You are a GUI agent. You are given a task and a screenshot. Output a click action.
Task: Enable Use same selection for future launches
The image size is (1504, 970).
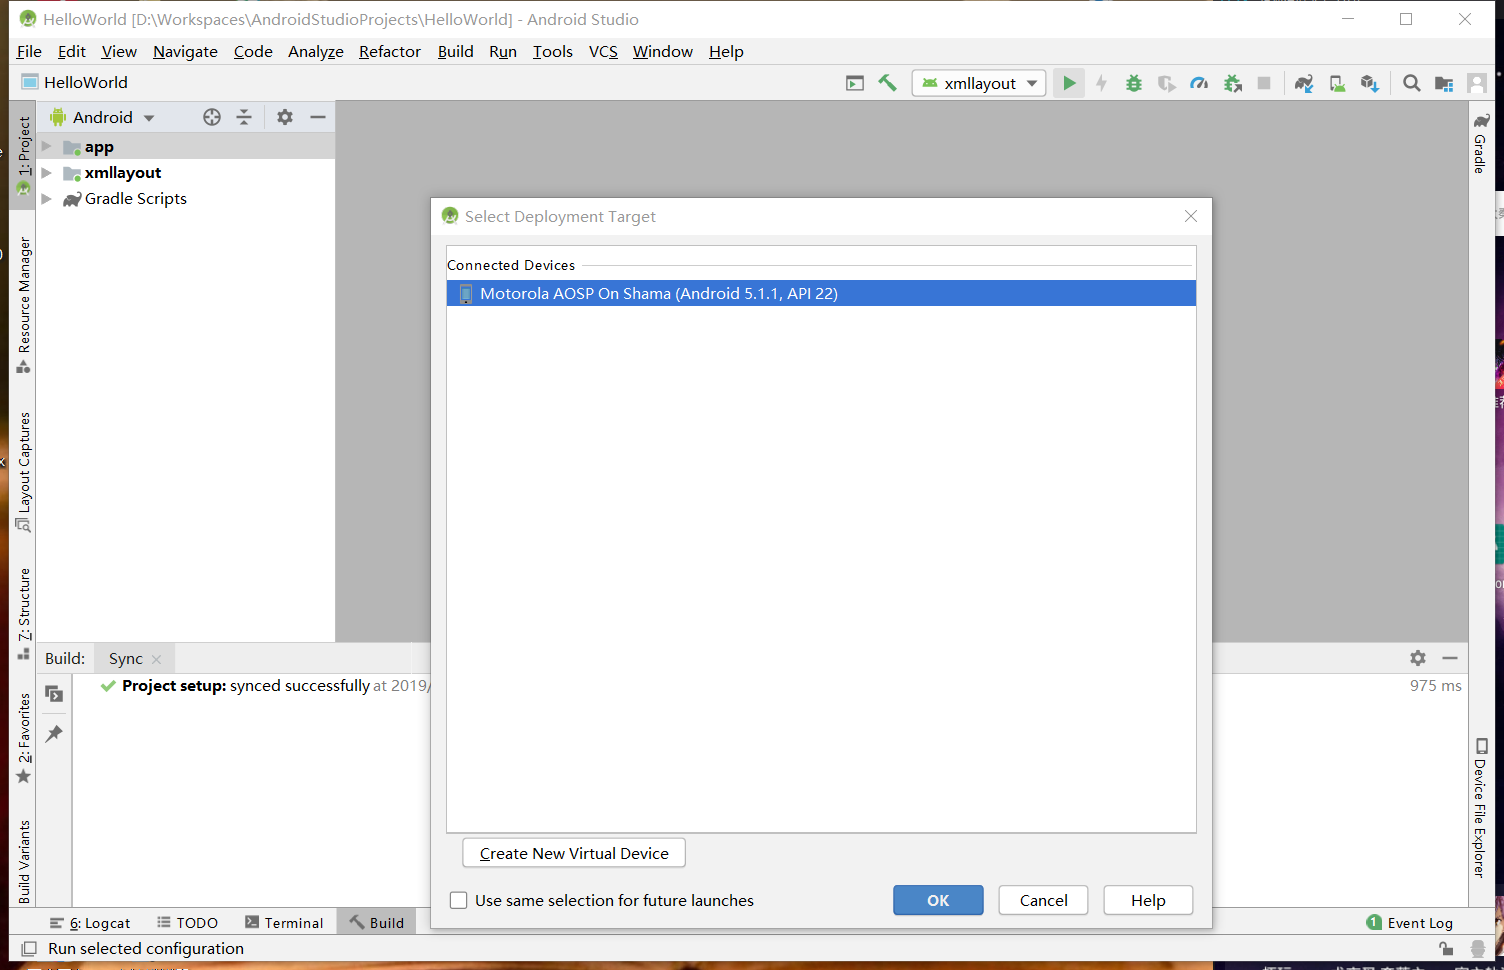coord(459,900)
